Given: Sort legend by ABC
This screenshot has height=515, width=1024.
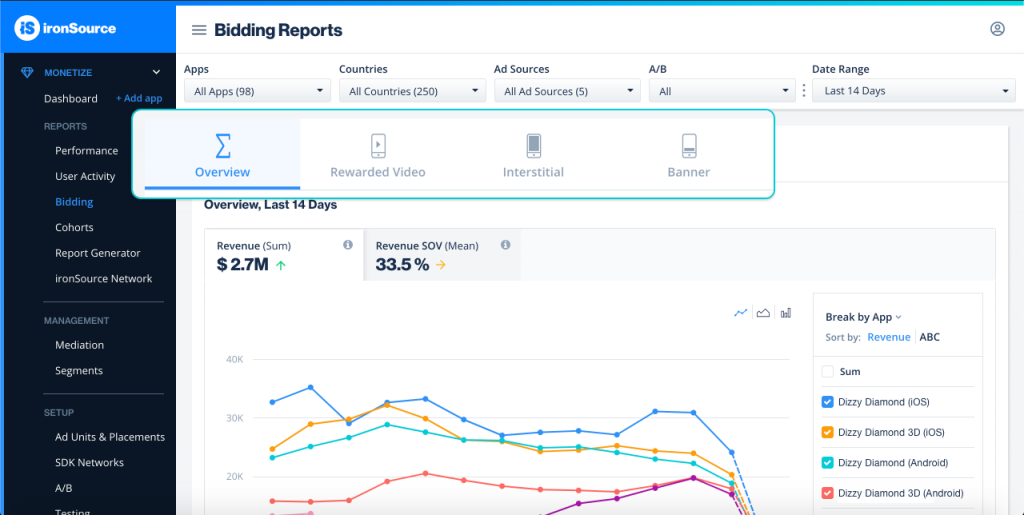Looking at the screenshot, I should click(929, 337).
